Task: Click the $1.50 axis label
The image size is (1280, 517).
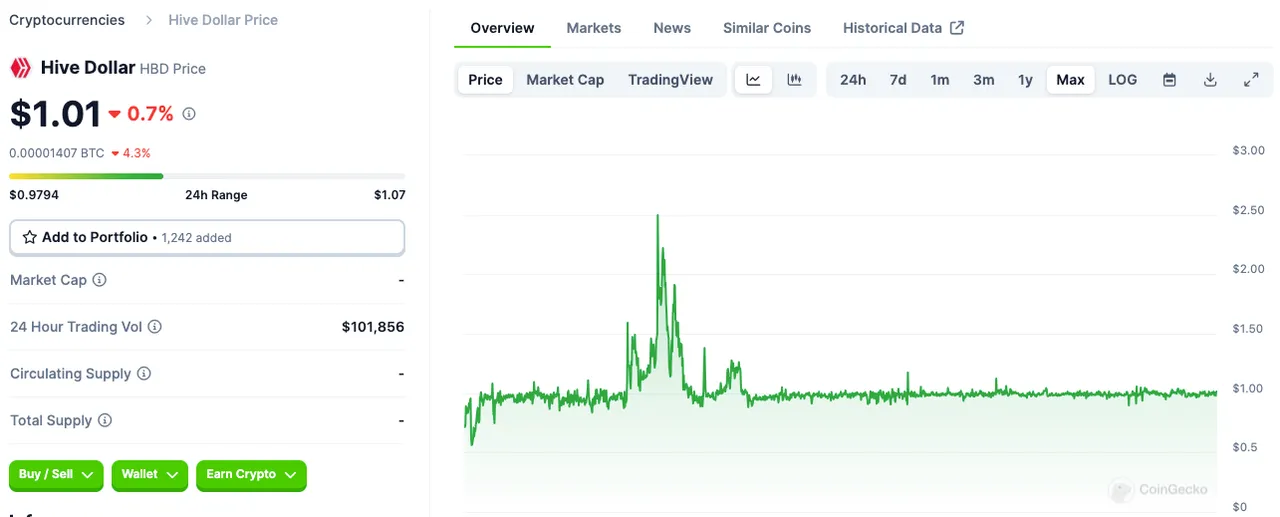Action: [x=1249, y=329]
